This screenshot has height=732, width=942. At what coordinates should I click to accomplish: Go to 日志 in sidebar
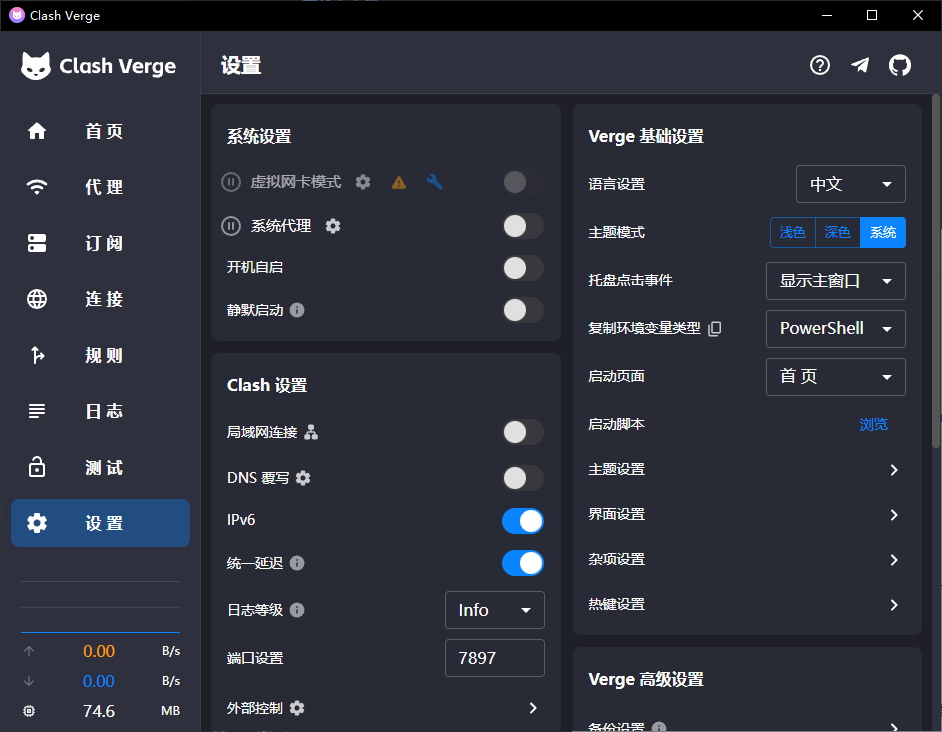click(x=100, y=411)
